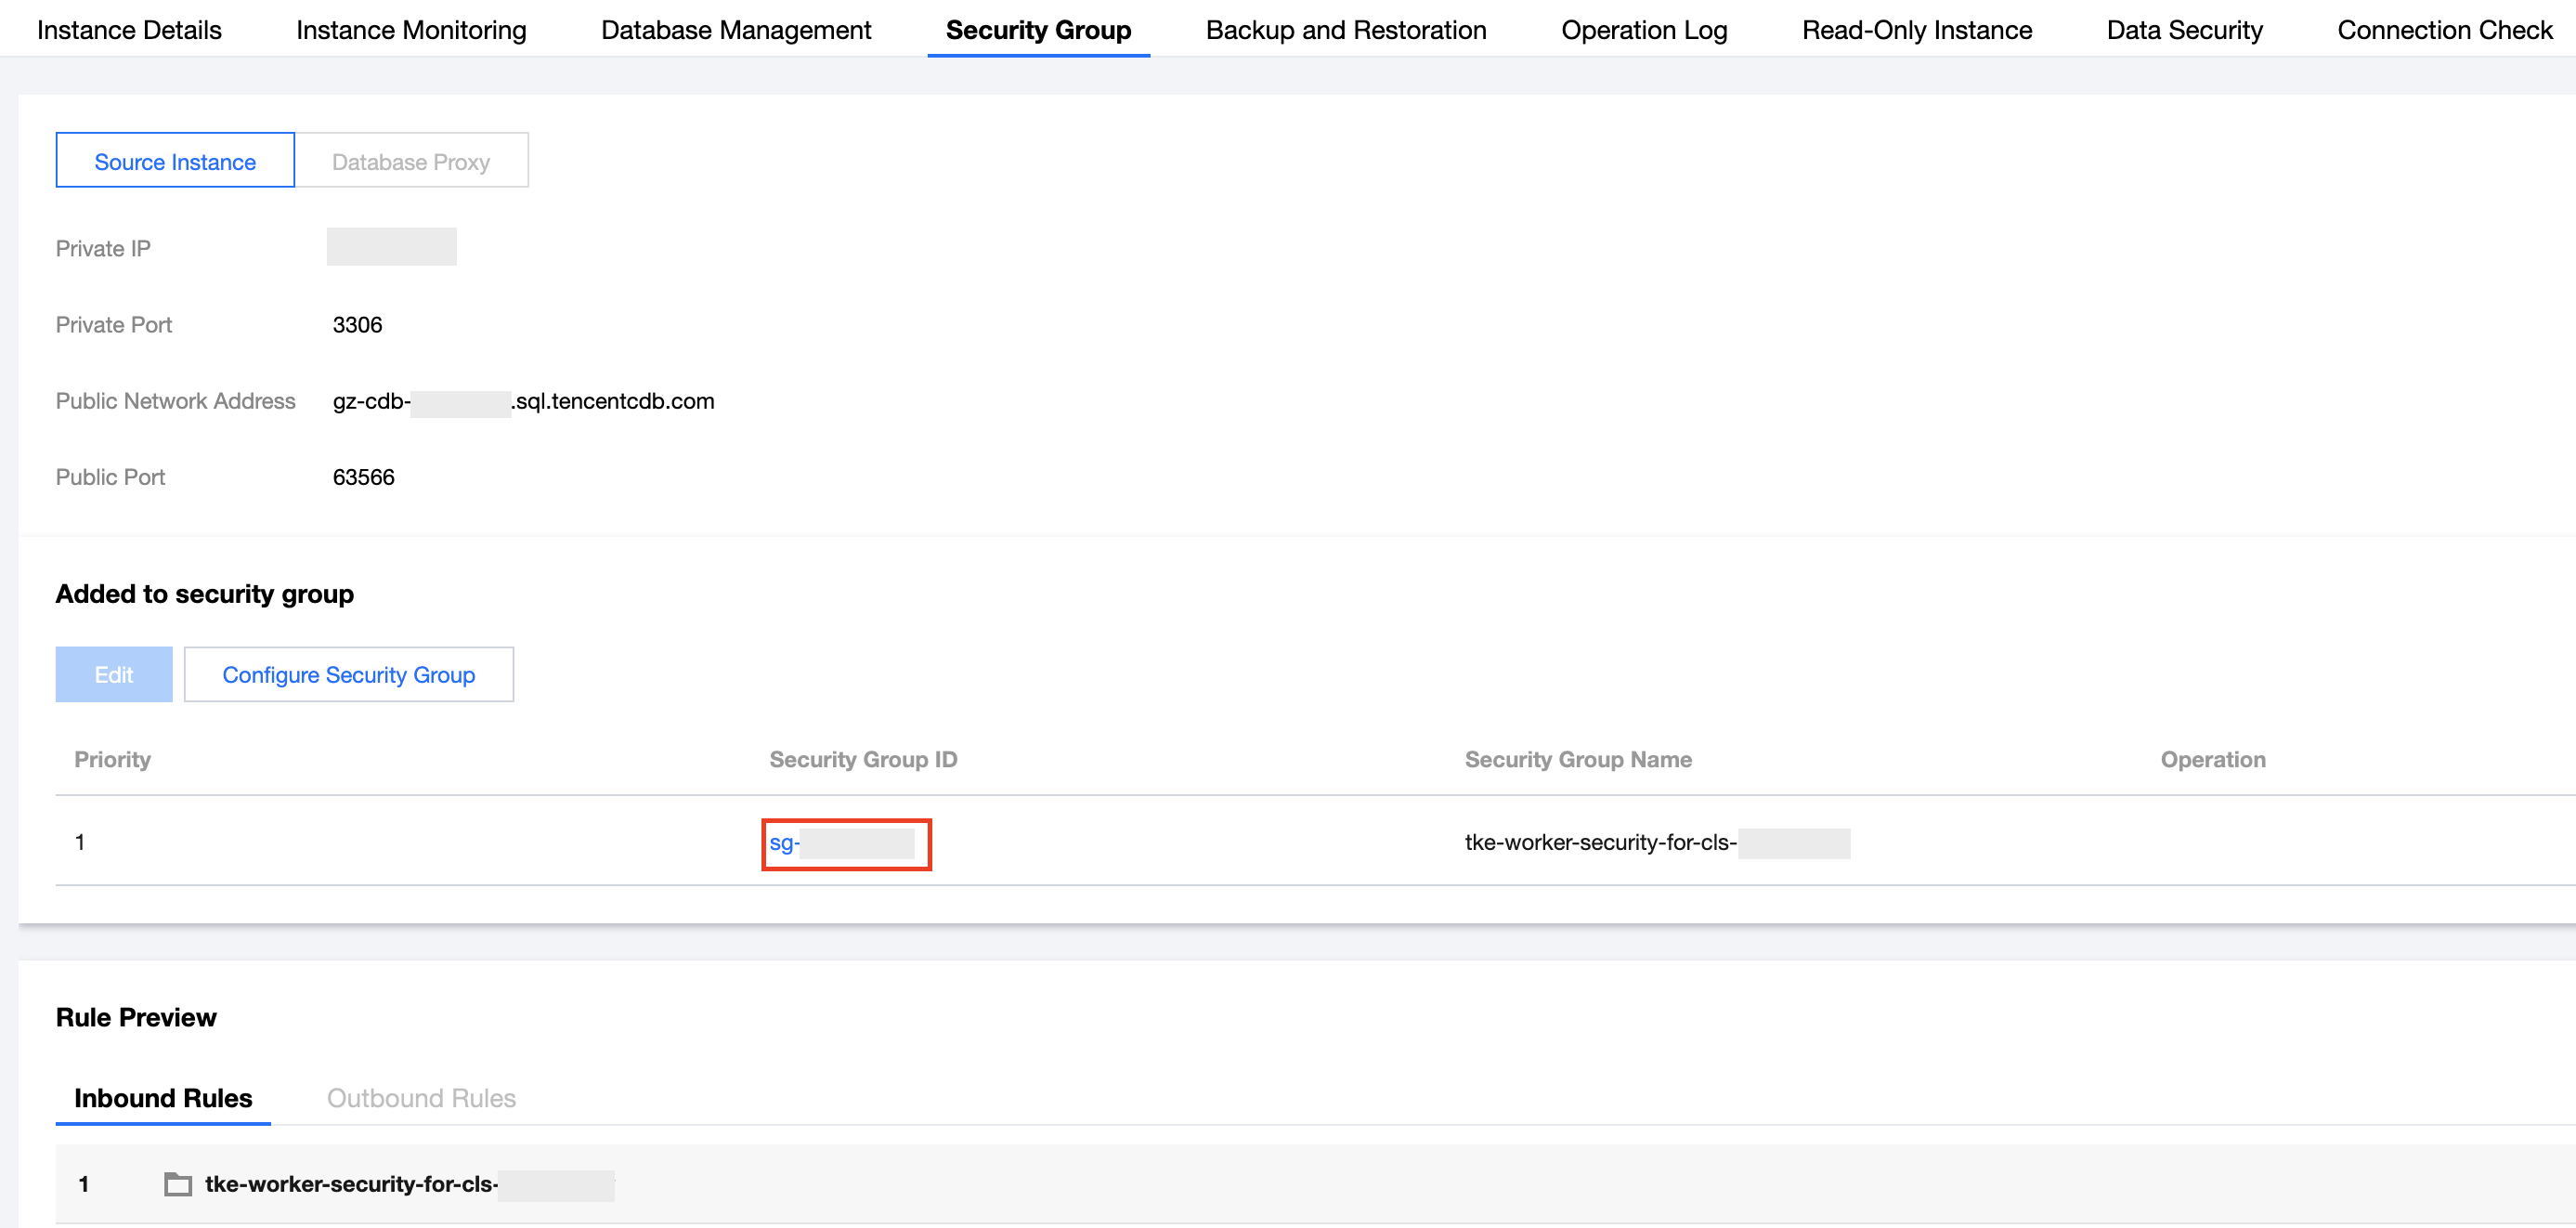This screenshot has height=1228, width=2576.
Task: Show the Outbound Rules tab
Action: point(421,1098)
